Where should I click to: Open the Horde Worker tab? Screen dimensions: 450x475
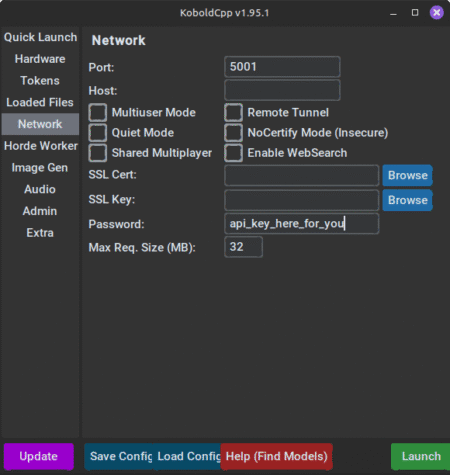[40, 146]
